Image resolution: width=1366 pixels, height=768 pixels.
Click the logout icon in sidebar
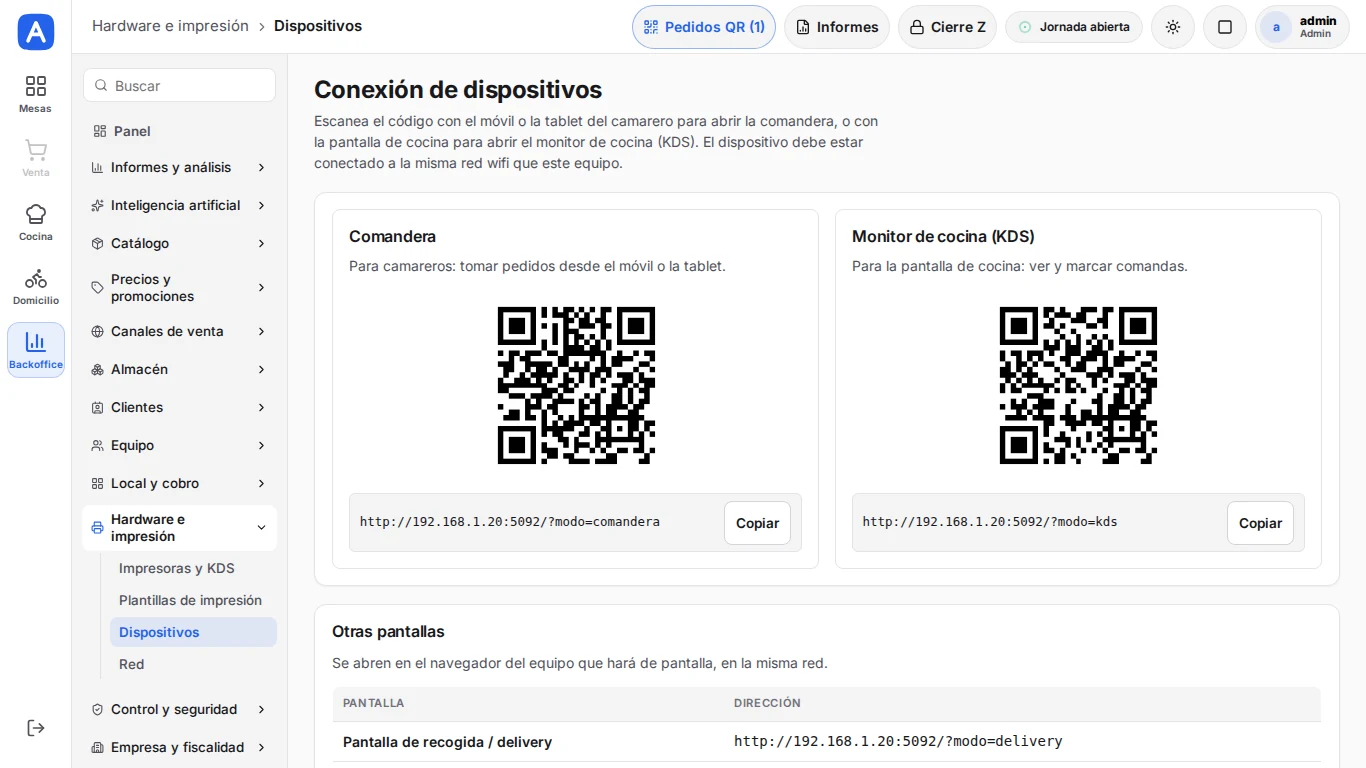(x=36, y=728)
